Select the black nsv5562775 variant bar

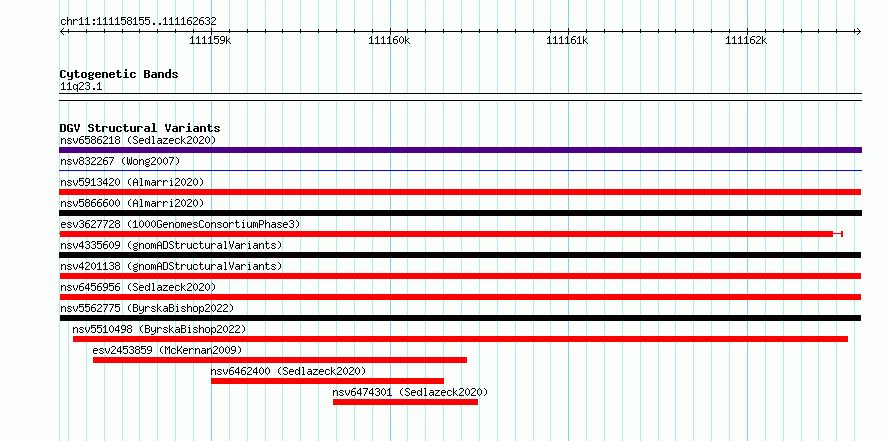(460, 318)
